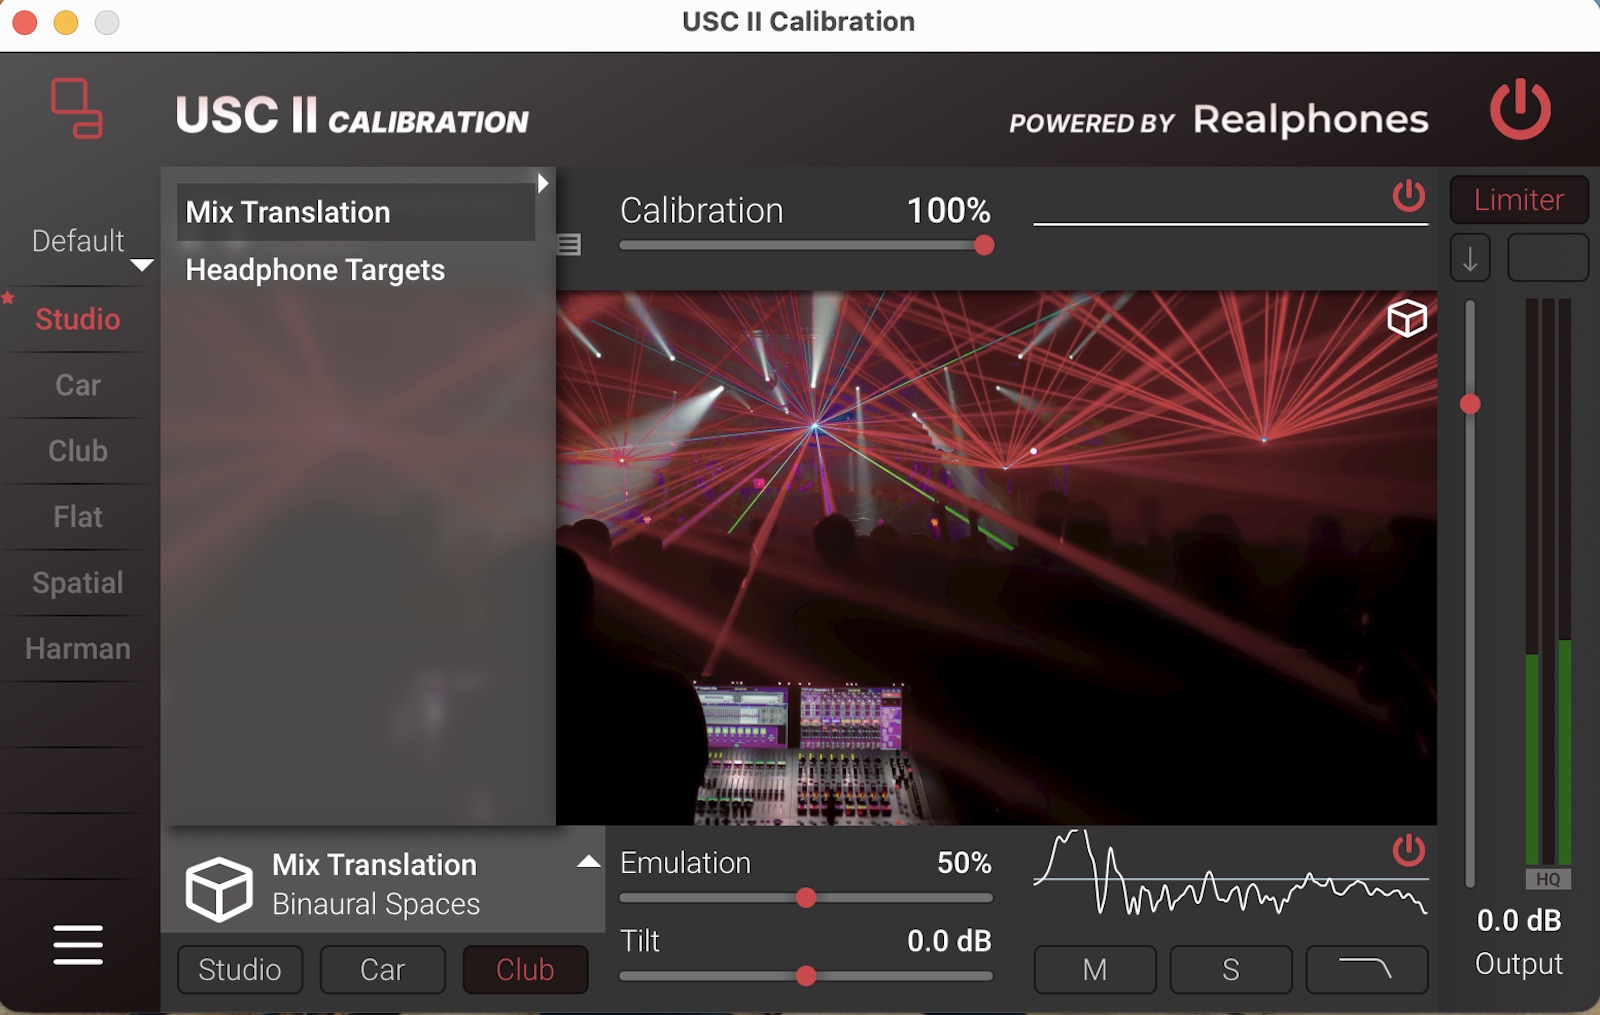Click the list icon next to Calibration slider
The image size is (1600, 1015).
[x=568, y=244]
